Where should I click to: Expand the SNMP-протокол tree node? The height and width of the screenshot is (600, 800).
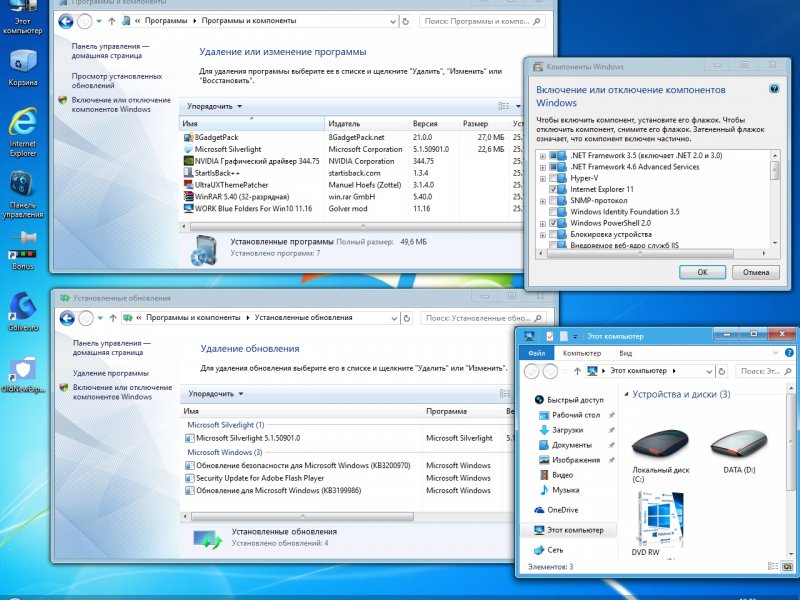click(543, 201)
